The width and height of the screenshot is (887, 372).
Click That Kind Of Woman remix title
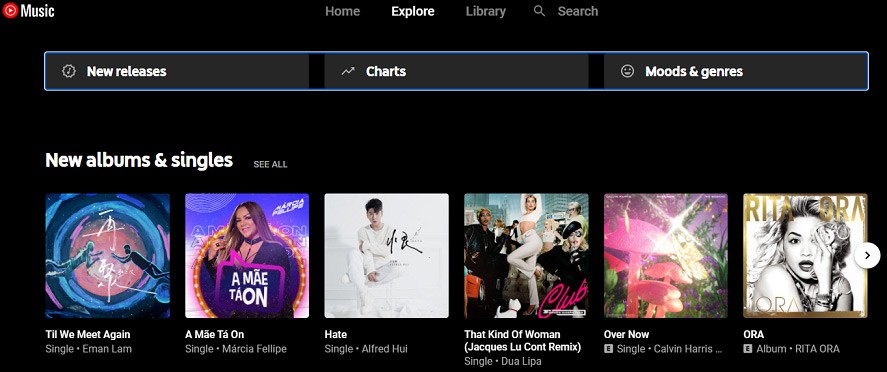[522, 341]
